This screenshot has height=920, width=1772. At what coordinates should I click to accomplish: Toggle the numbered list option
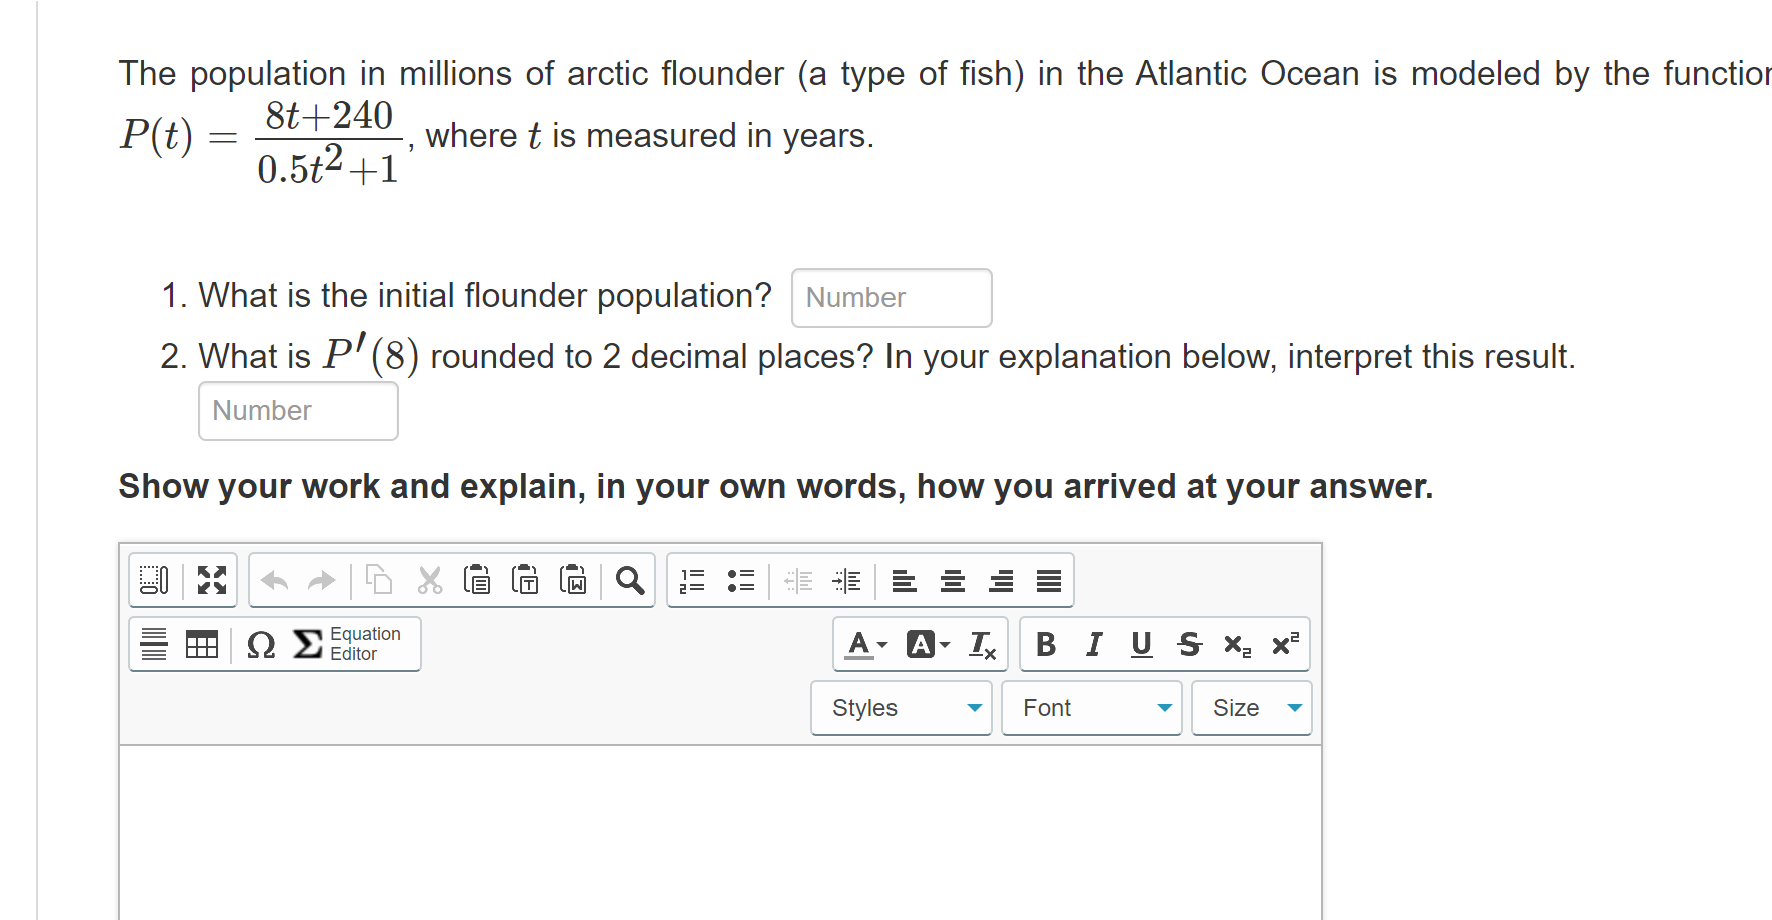[692, 580]
